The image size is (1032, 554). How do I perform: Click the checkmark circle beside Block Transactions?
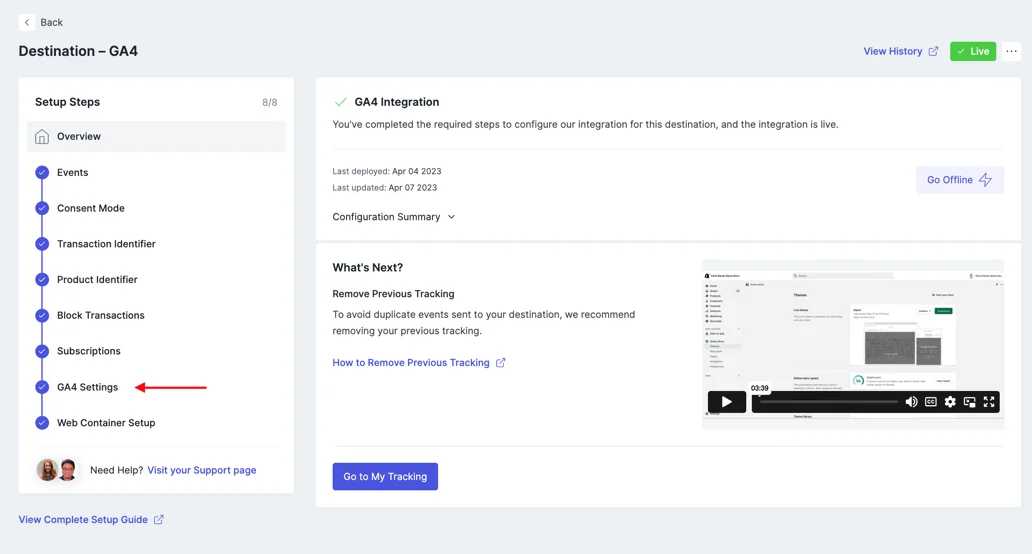tap(42, 315)
